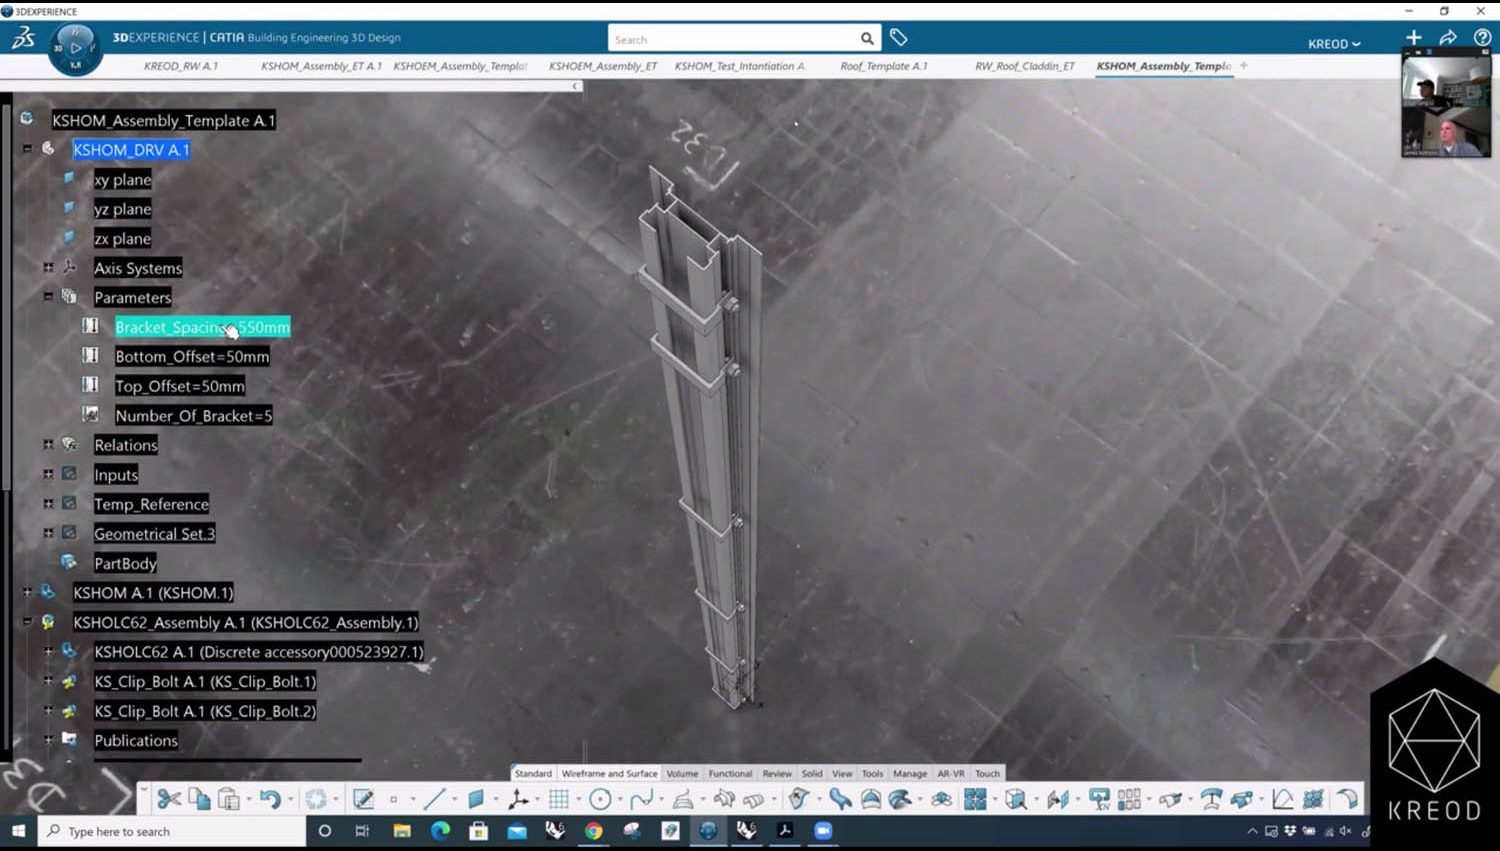Click the tag icon beside search
The image size is (1500, 851).
899,38
